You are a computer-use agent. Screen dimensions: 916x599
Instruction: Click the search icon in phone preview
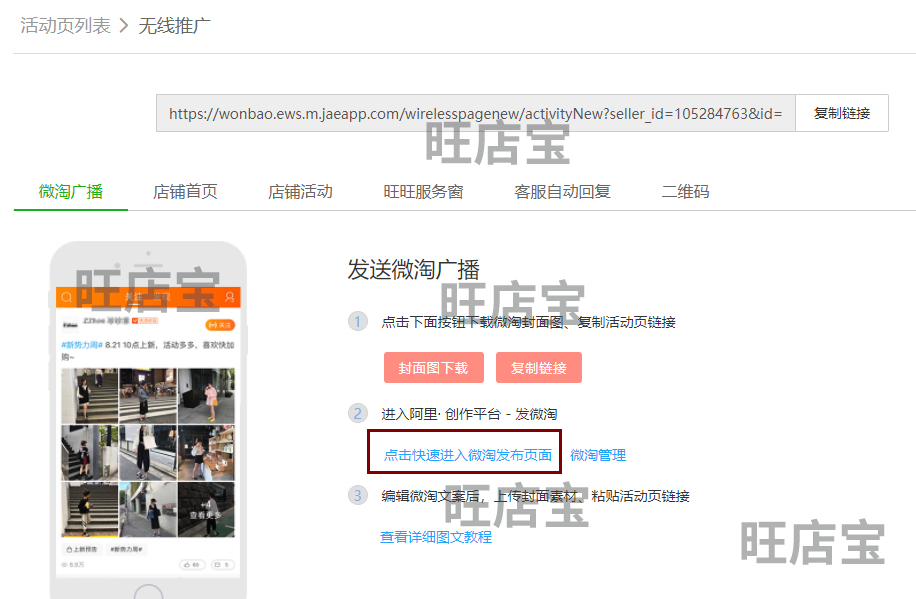coord(67,297)
